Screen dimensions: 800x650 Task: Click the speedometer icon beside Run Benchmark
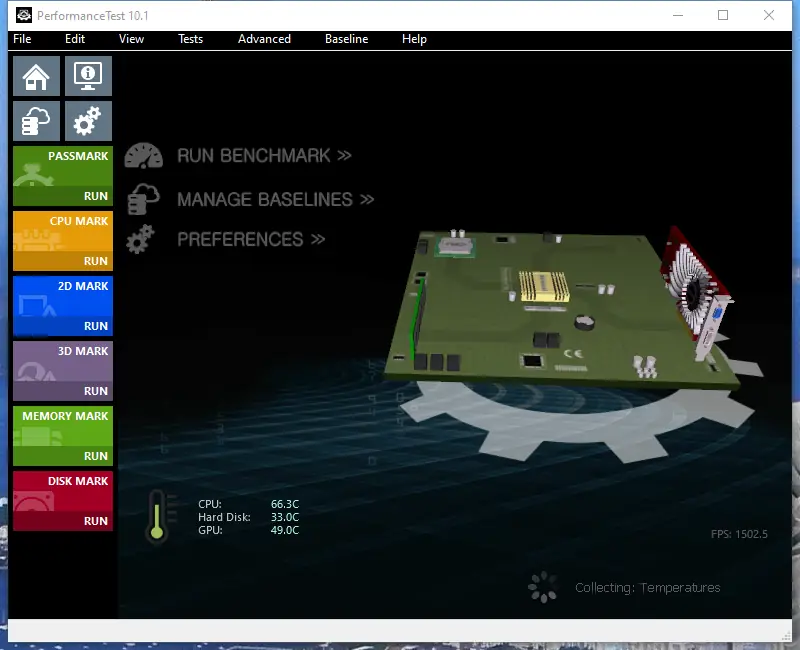pyautogui.click(x=144, y=156)
